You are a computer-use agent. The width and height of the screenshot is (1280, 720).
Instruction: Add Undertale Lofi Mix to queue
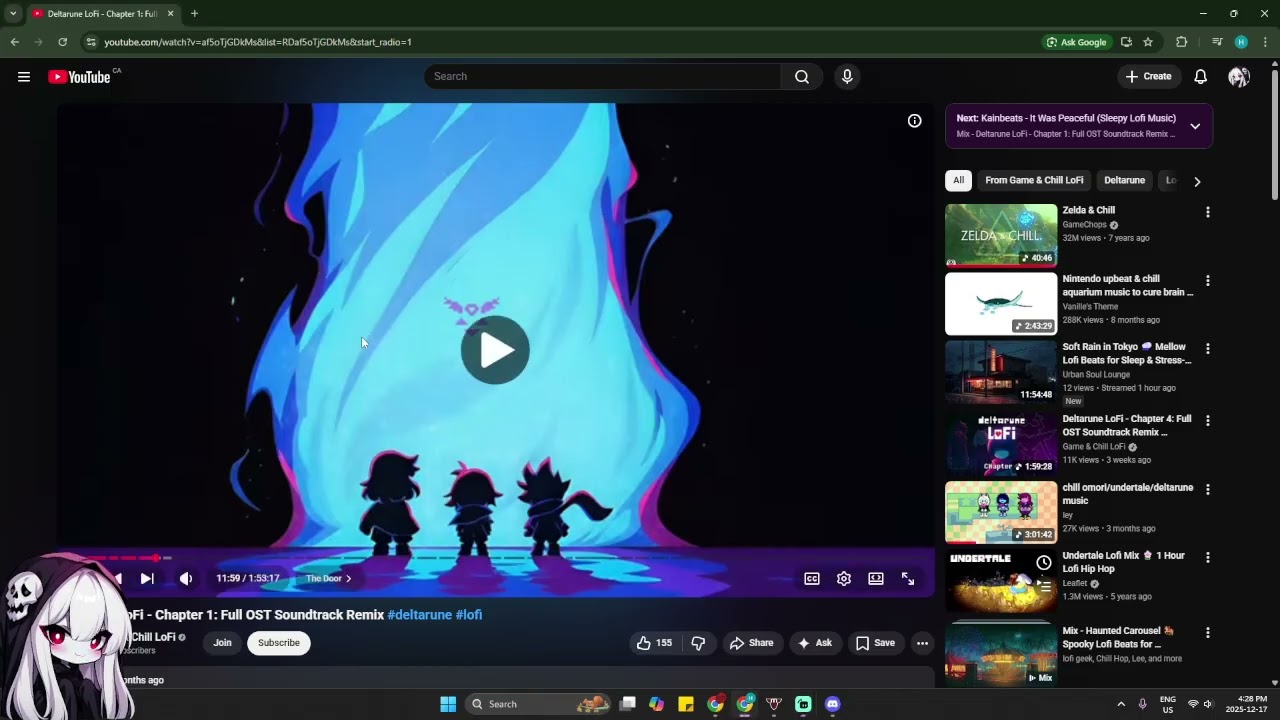1044,587
